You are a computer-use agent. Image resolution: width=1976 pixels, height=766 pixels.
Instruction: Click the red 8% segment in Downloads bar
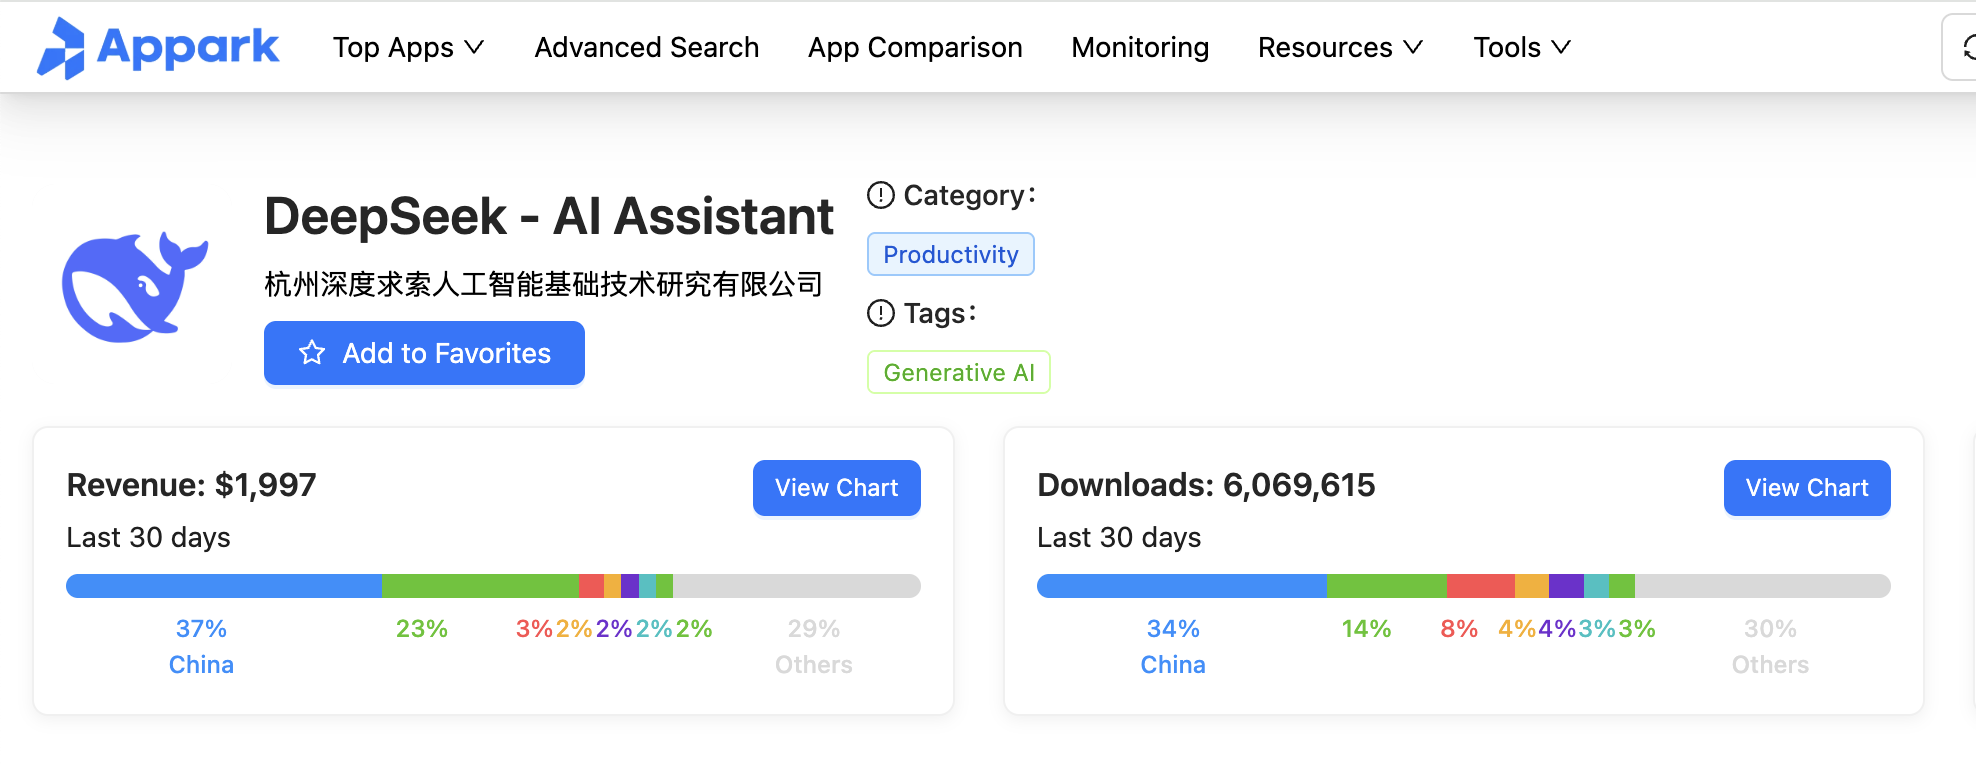1480,586
